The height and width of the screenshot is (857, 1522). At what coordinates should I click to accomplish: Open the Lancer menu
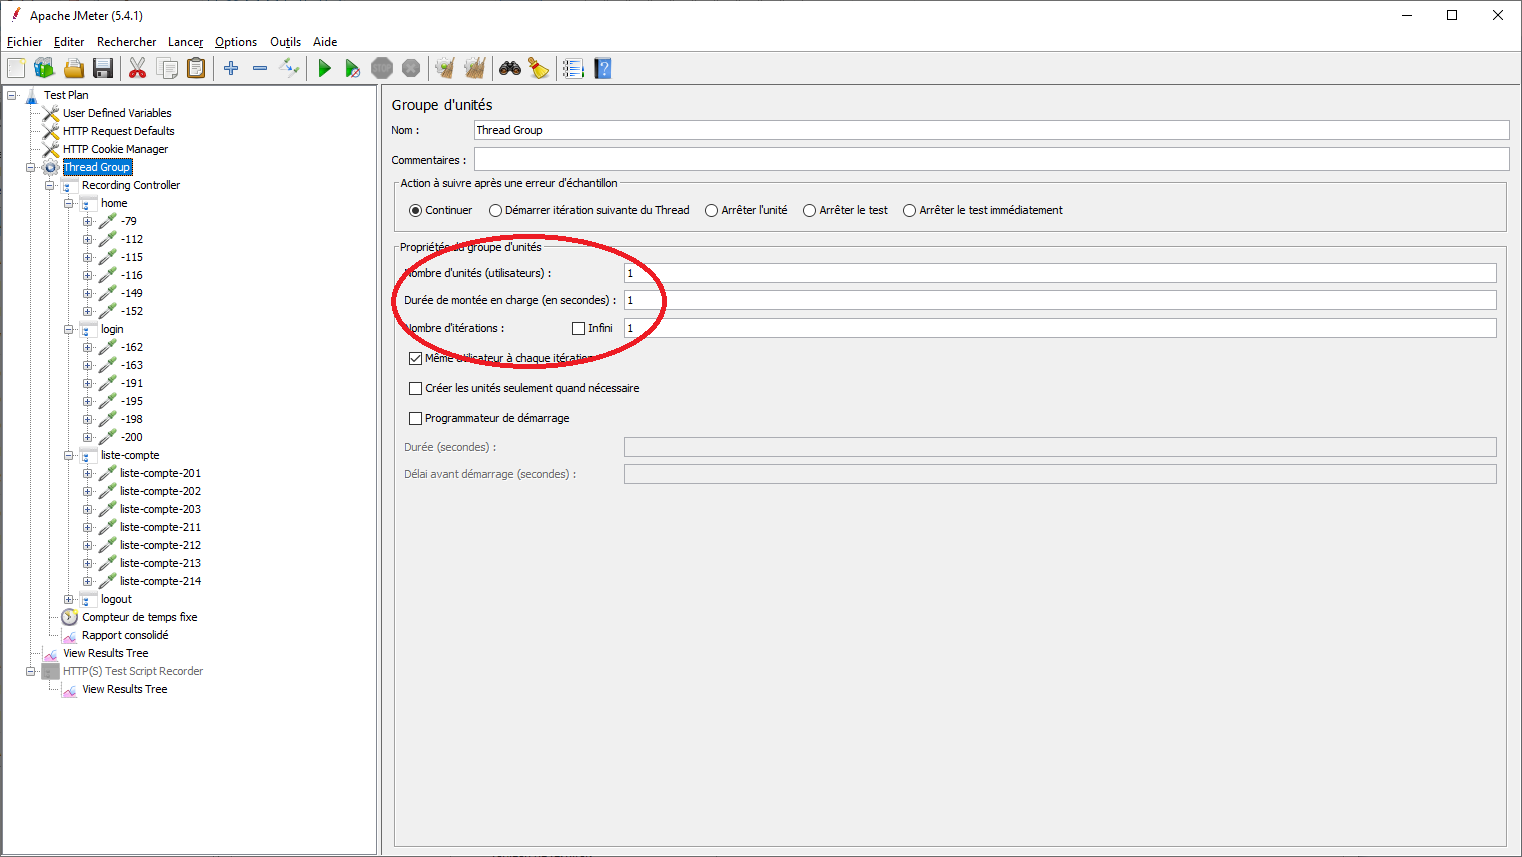pyautogui.click(x=185, y=42)
